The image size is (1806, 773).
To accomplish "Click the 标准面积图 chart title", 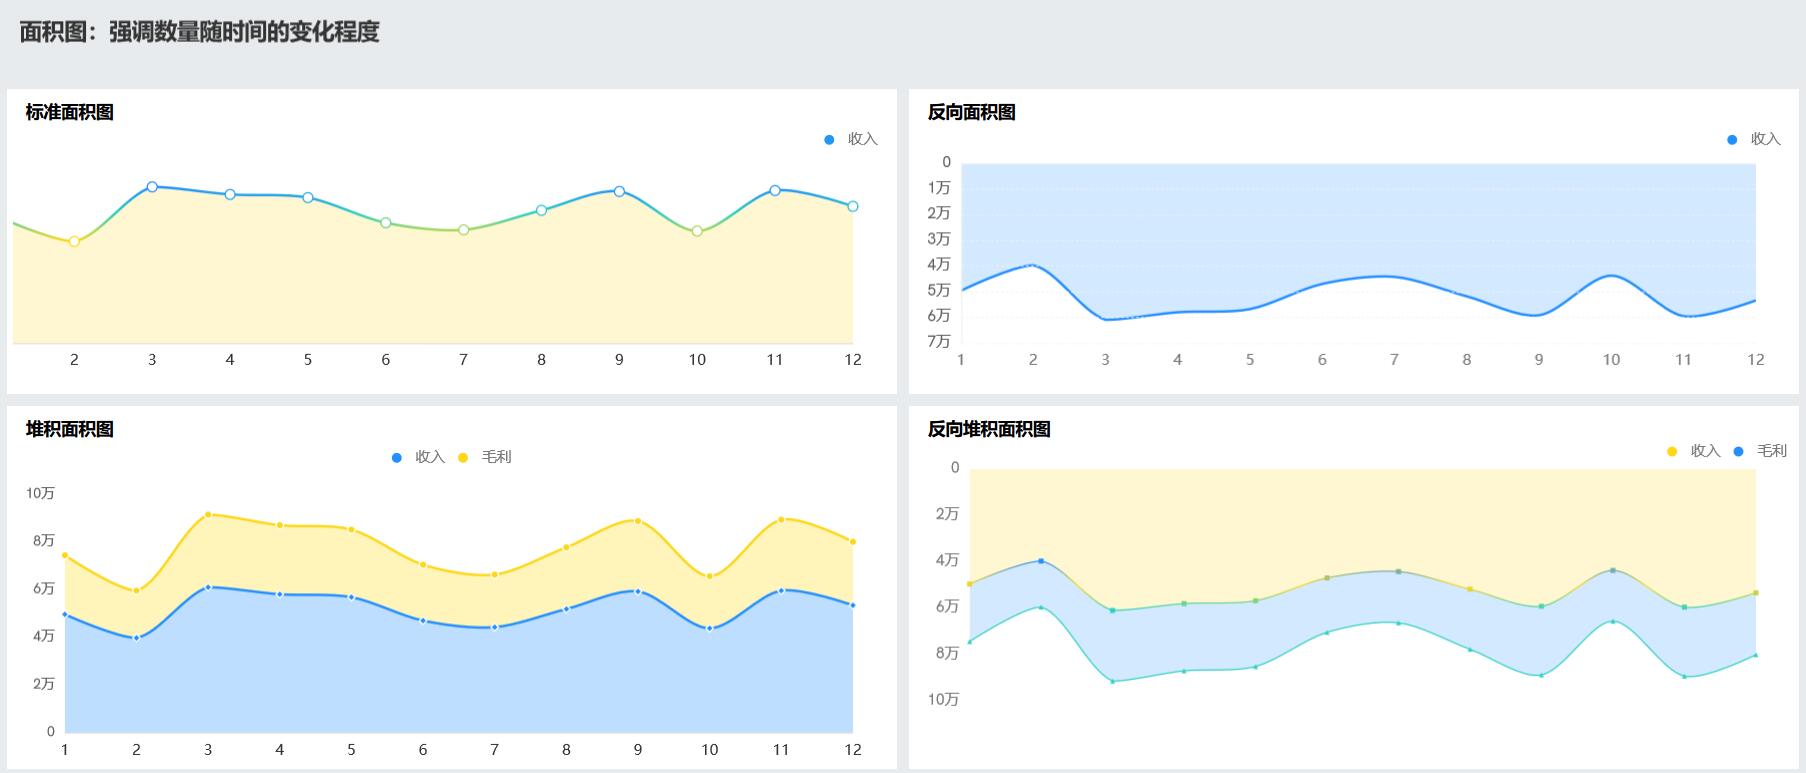I will [70, 113].
